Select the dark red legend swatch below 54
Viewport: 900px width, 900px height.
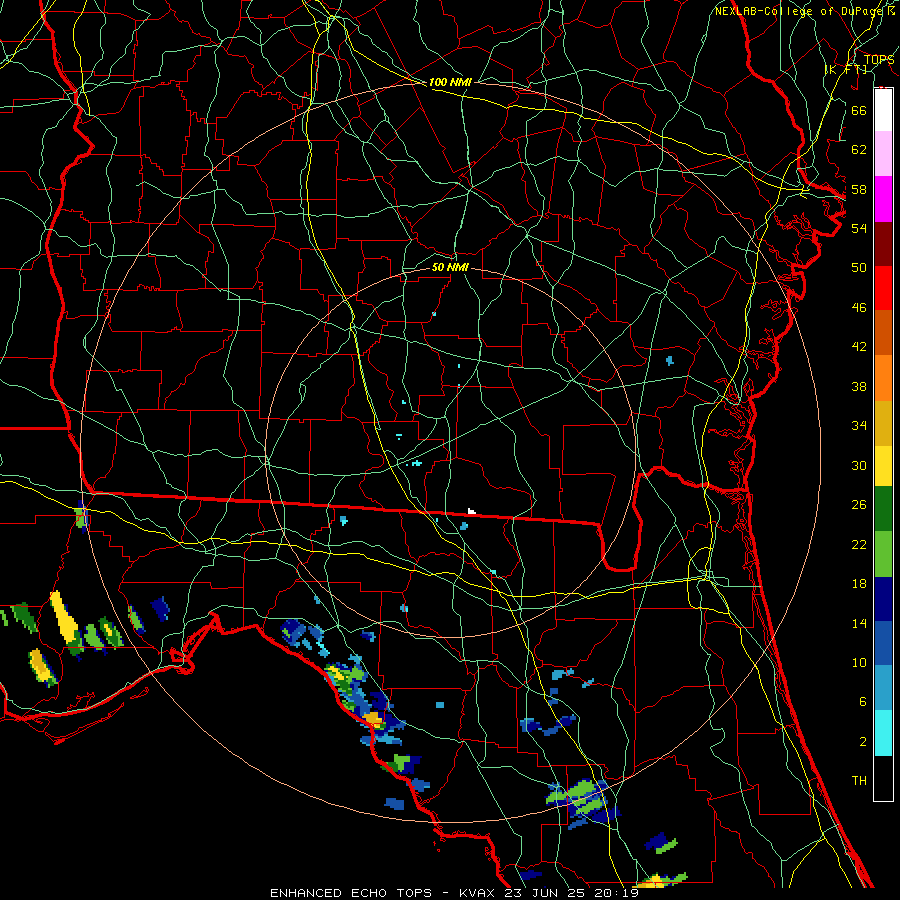883,244
